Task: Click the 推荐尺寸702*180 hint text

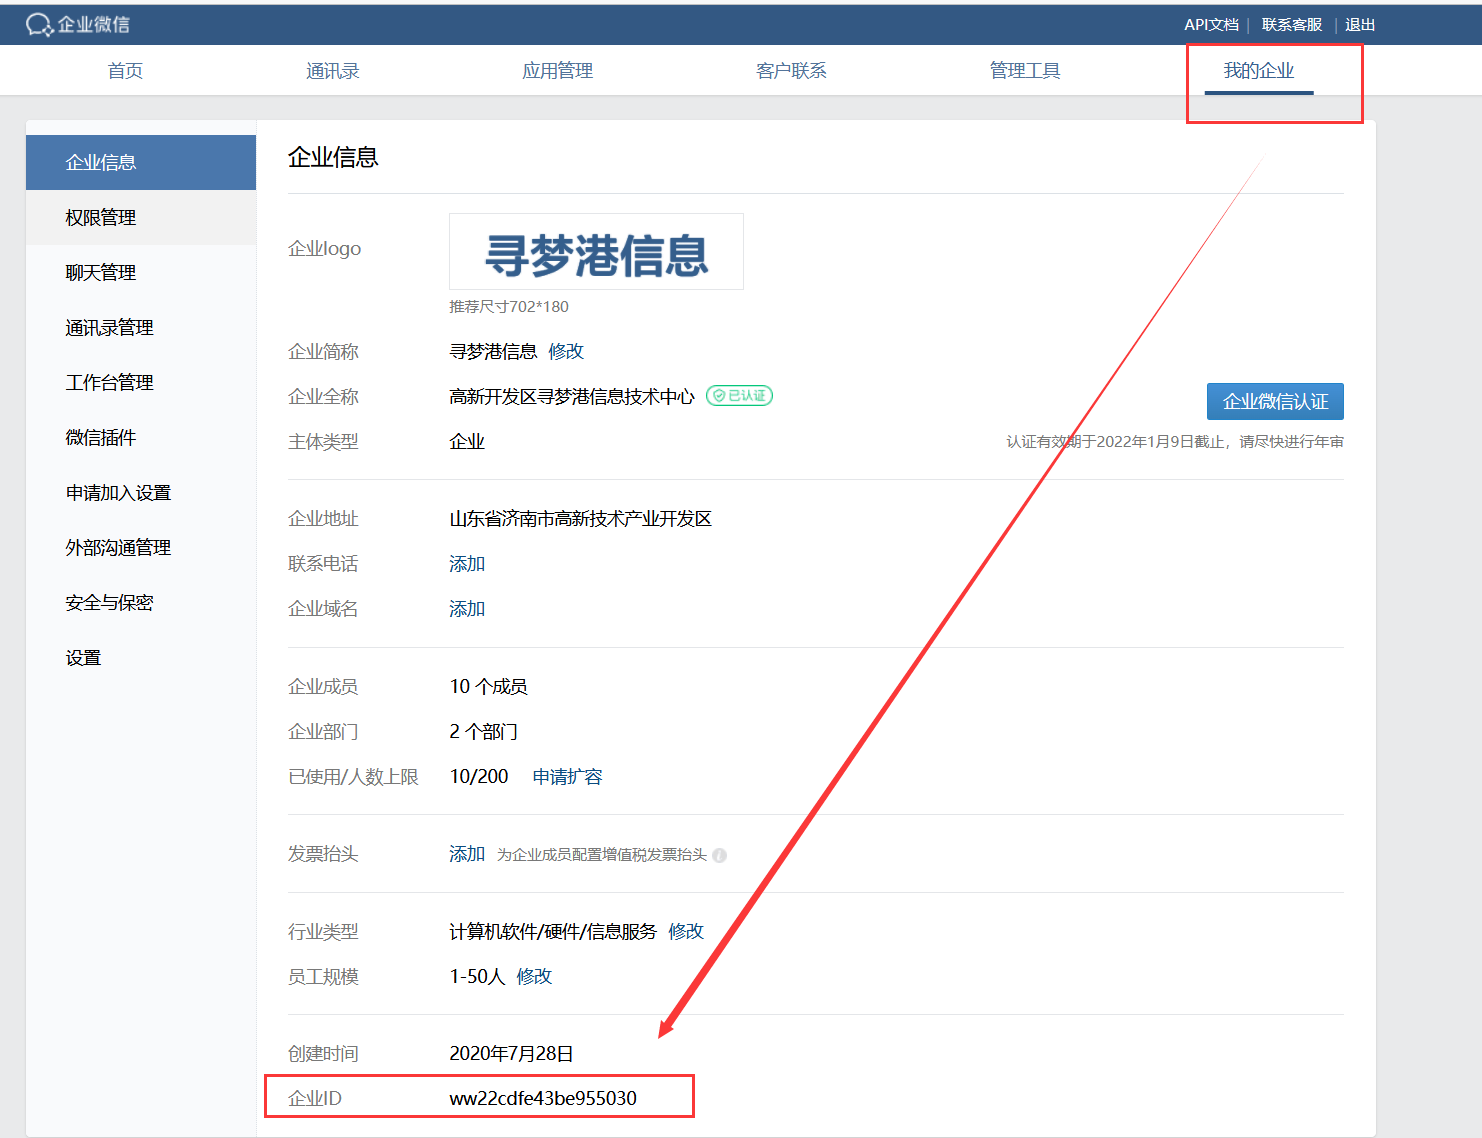Action: click(x=509, y=306)
